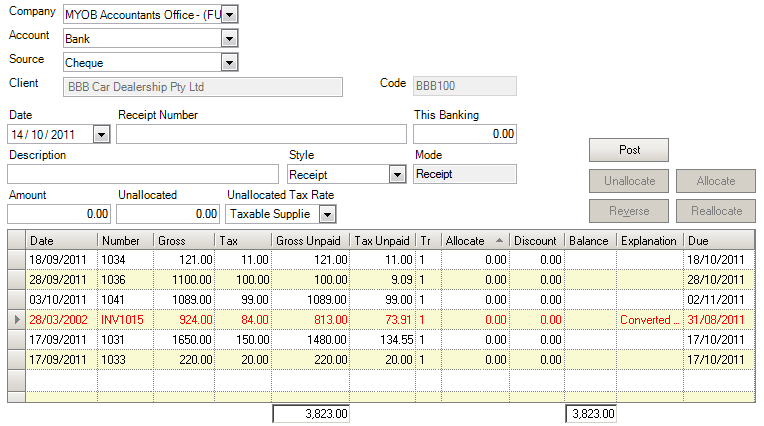Click the Description text field

142,174
